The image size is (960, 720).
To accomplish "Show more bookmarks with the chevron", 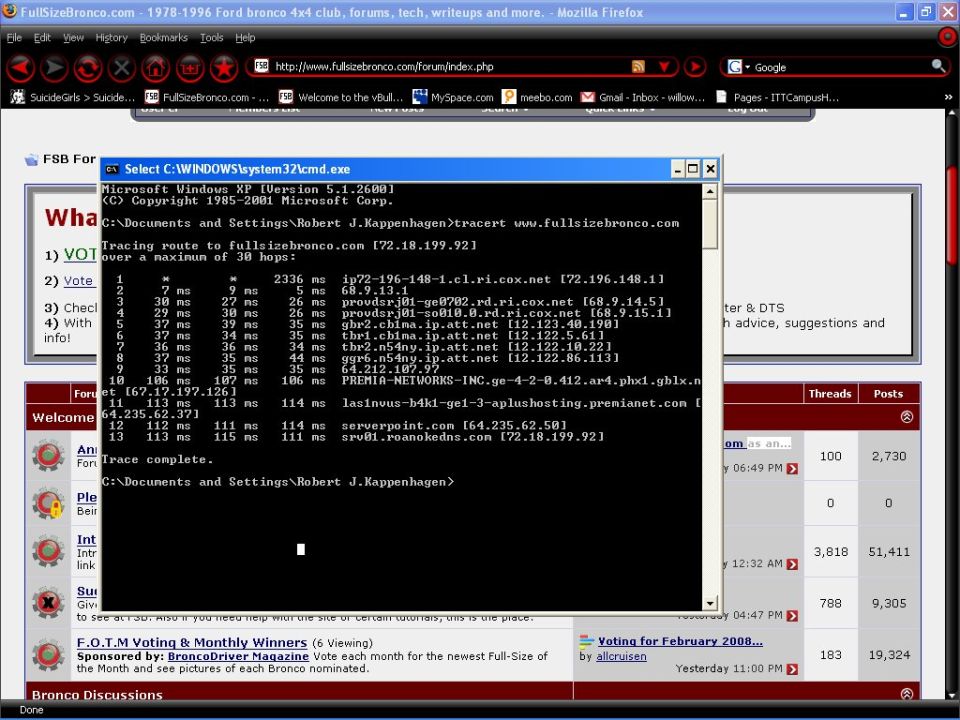I will click(948, 97).
